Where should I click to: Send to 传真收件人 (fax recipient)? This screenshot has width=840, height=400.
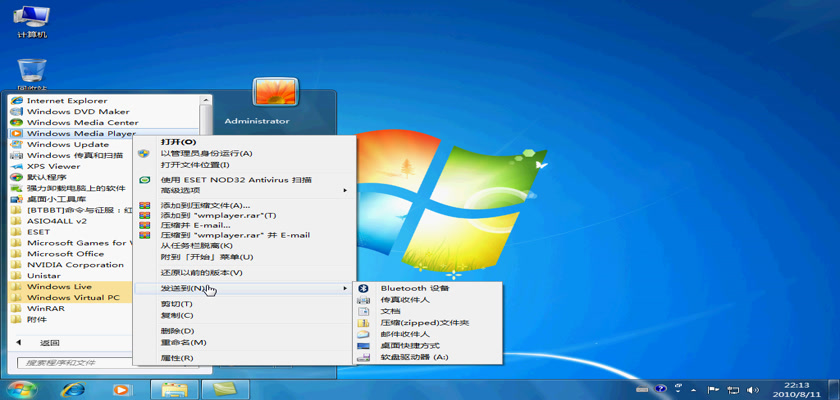405,299
